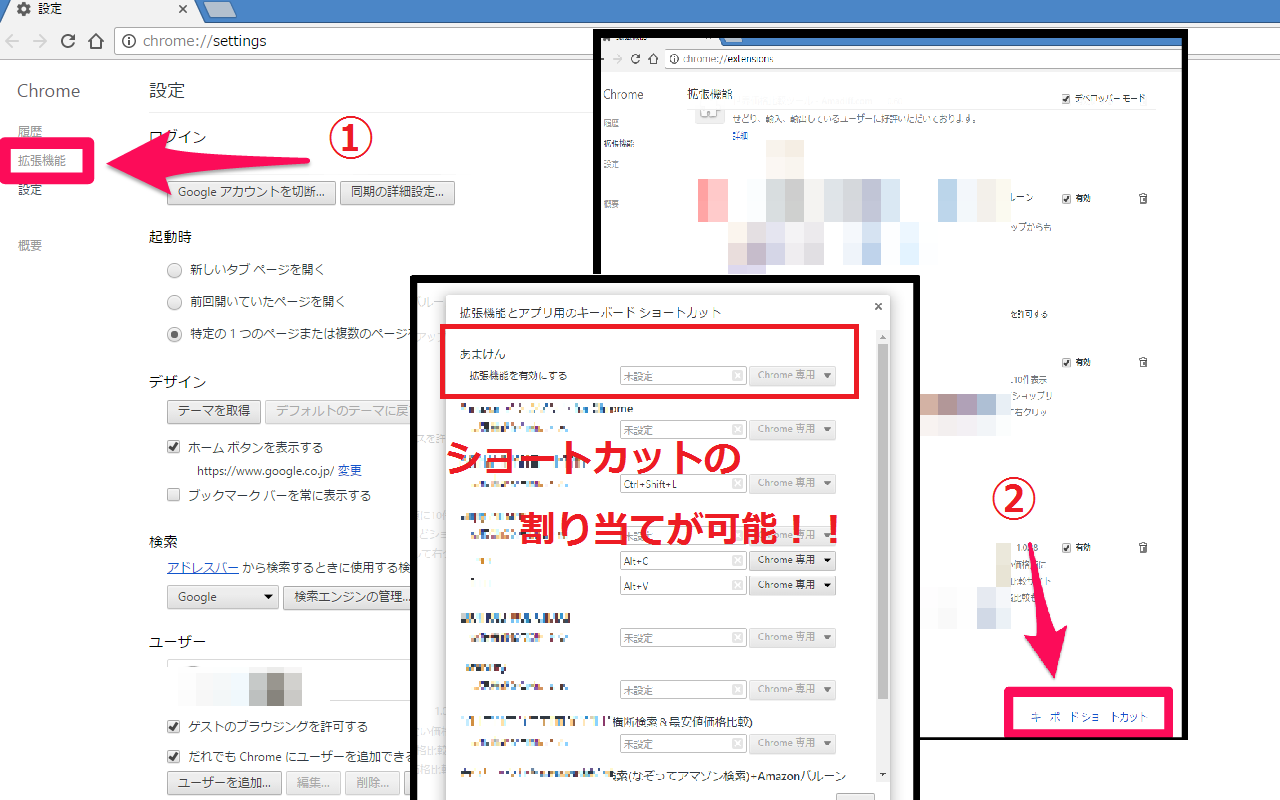Open Chrome 専用 dropdown beside Alt+C
This screenshot has width=1280, height=800.
[792, 560]
